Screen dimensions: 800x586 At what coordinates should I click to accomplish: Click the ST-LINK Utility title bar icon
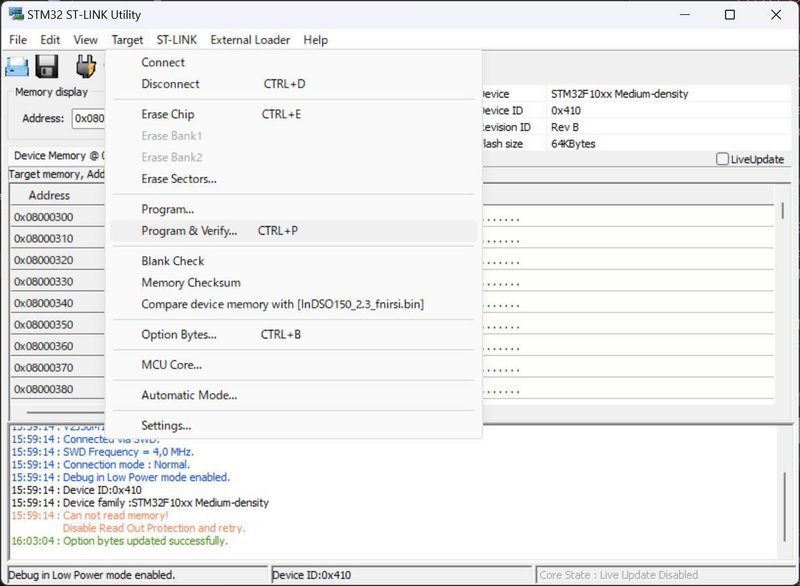(x=16, y=14)
